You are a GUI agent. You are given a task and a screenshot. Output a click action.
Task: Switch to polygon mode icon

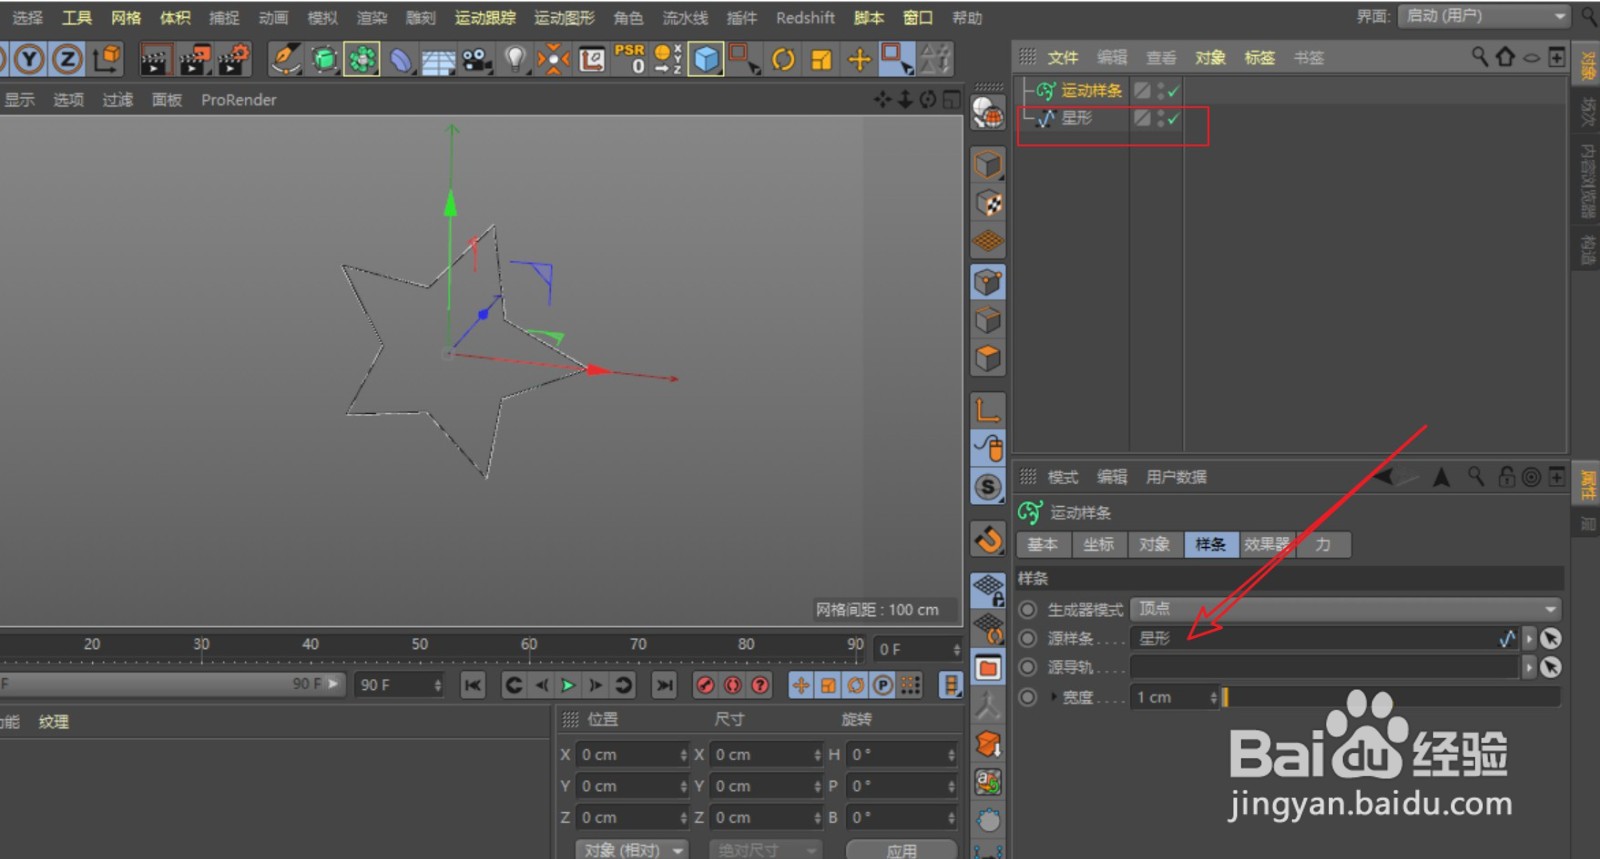click(x=988, y=358)
